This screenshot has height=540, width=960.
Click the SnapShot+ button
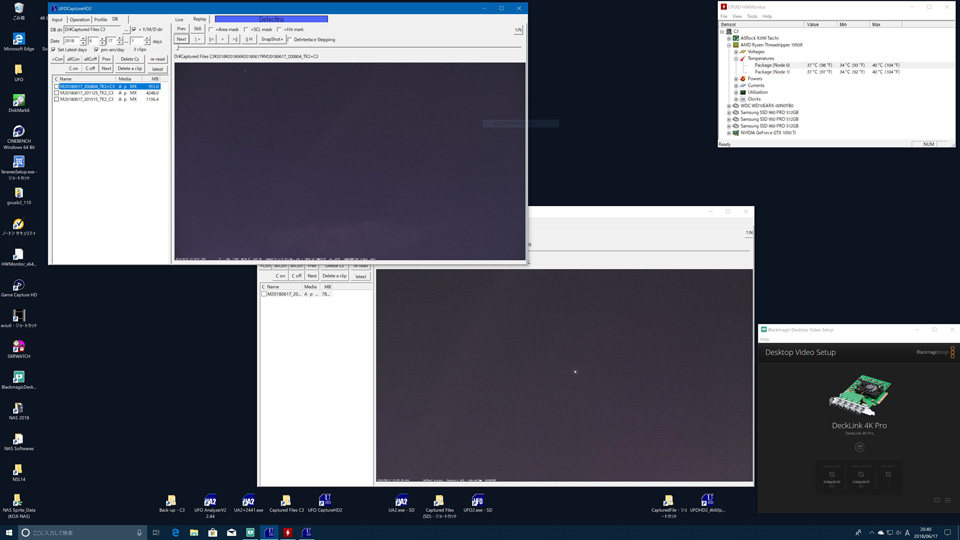pyautogui.click(x=272, y=39)
